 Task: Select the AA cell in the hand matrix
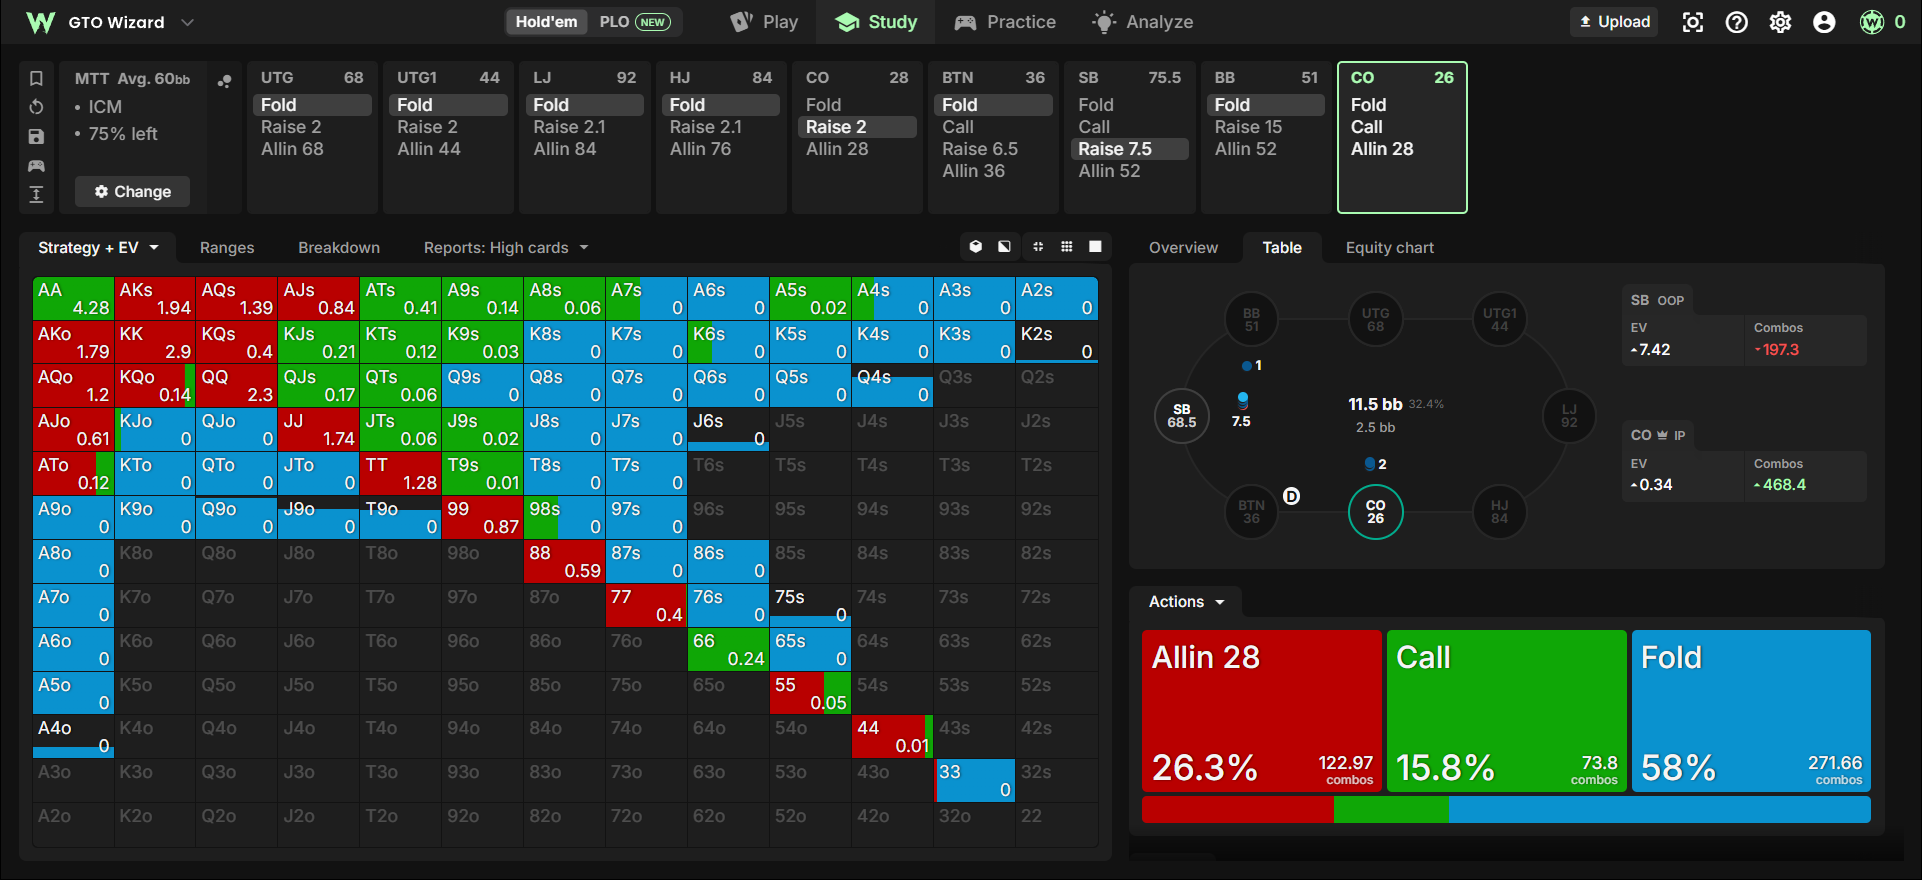[x=73, y=299]
